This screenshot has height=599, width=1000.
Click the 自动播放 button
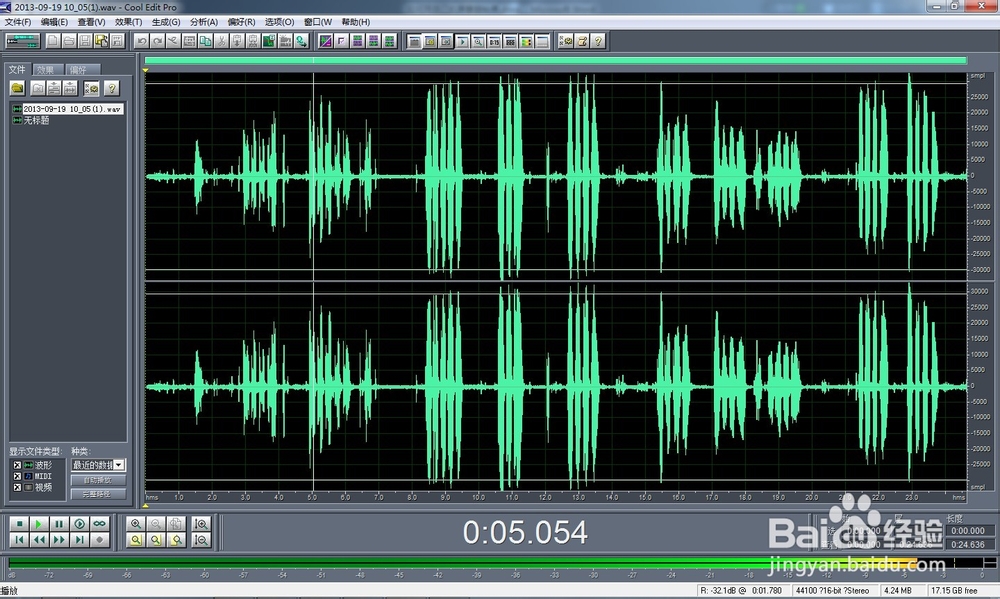(x=98, y=480)
